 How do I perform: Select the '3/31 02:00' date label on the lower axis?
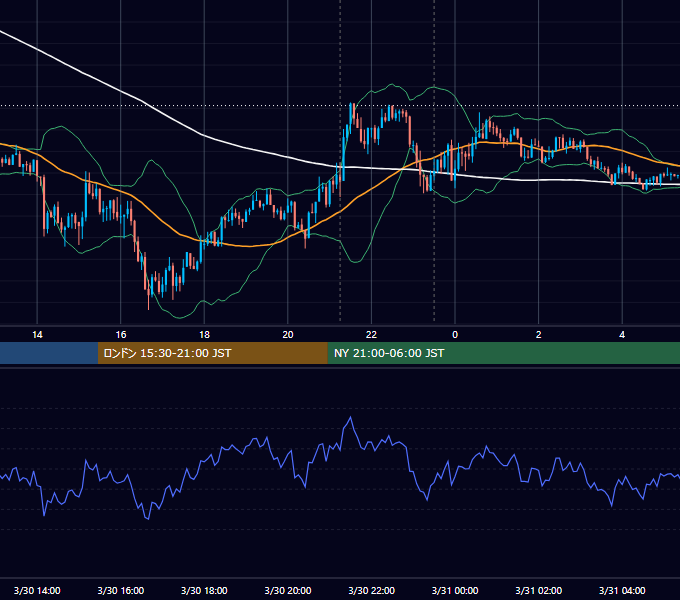tap(539, 590)
